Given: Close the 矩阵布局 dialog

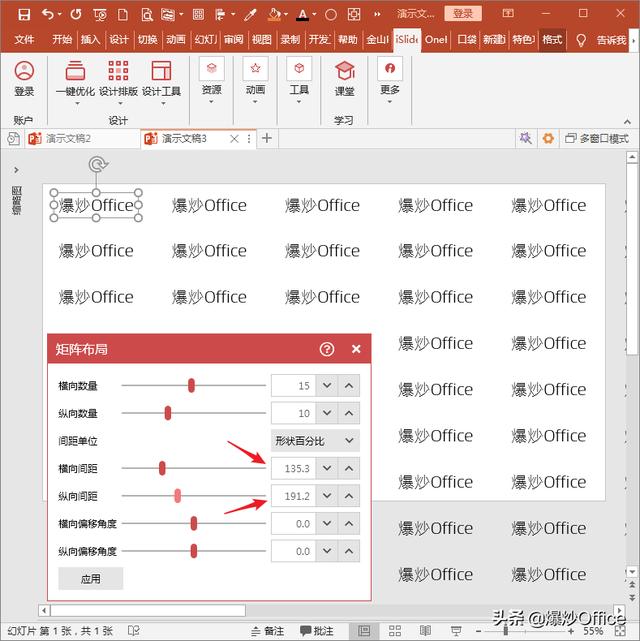Looking at the screenshot, I should (356, 349).
